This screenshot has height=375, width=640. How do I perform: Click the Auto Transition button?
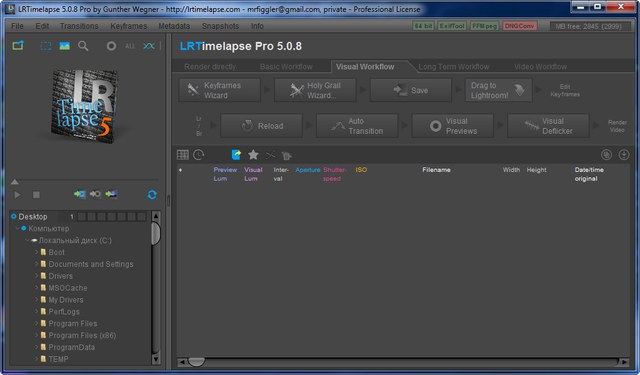point(357,126)
